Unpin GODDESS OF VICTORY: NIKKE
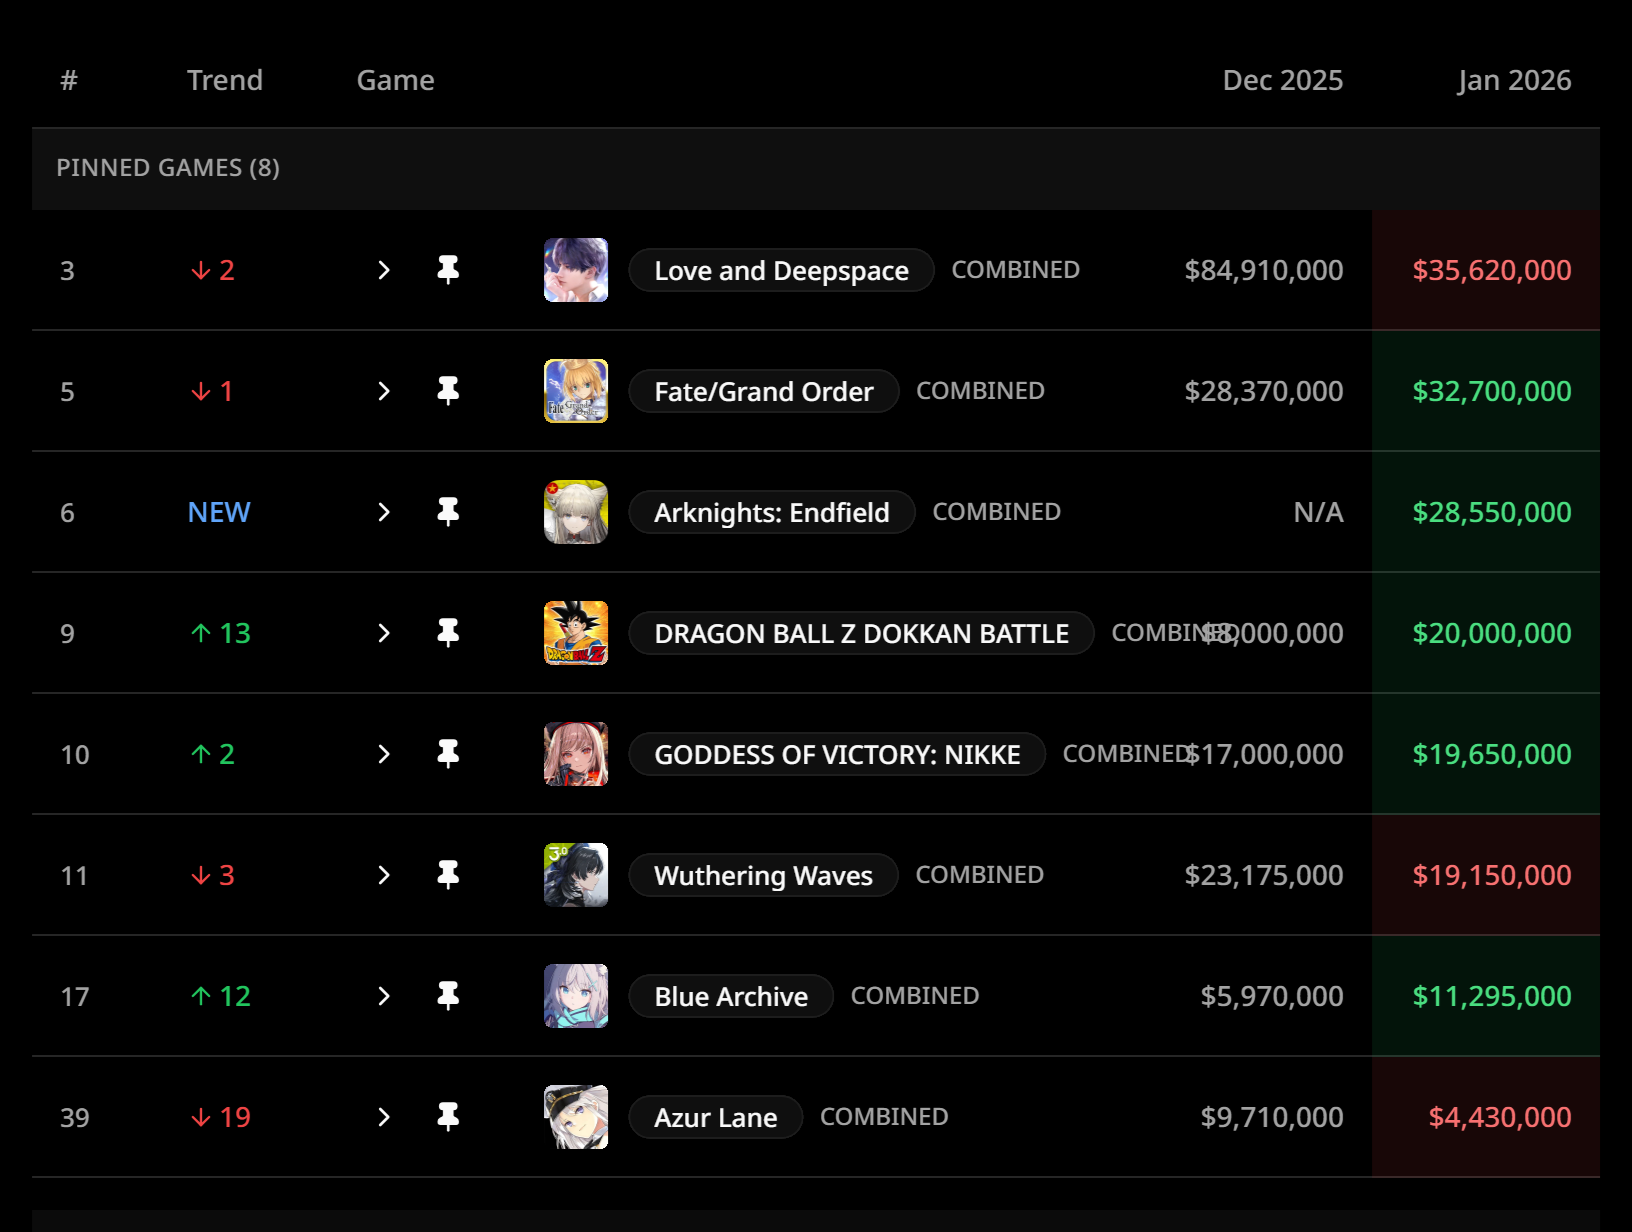Viewport: 1632px width, 1232px height. click(x=448, y=754)
